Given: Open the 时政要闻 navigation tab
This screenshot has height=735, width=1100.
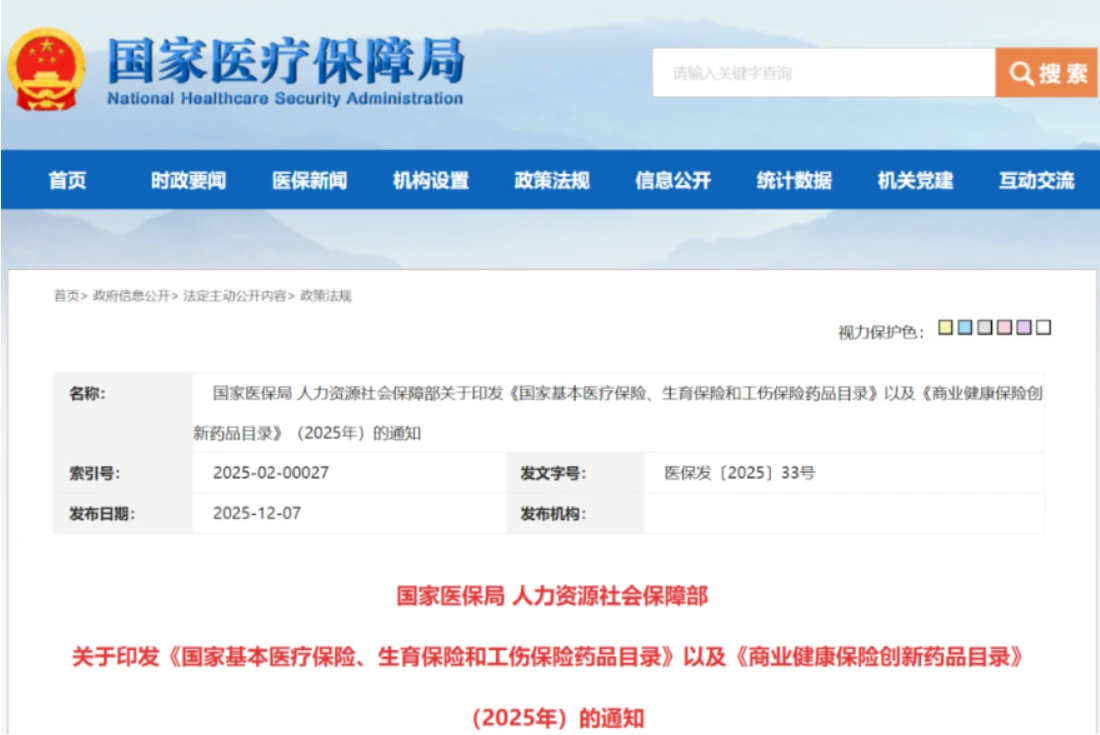Looking at the screenshot, I should [x=189, y=181].
